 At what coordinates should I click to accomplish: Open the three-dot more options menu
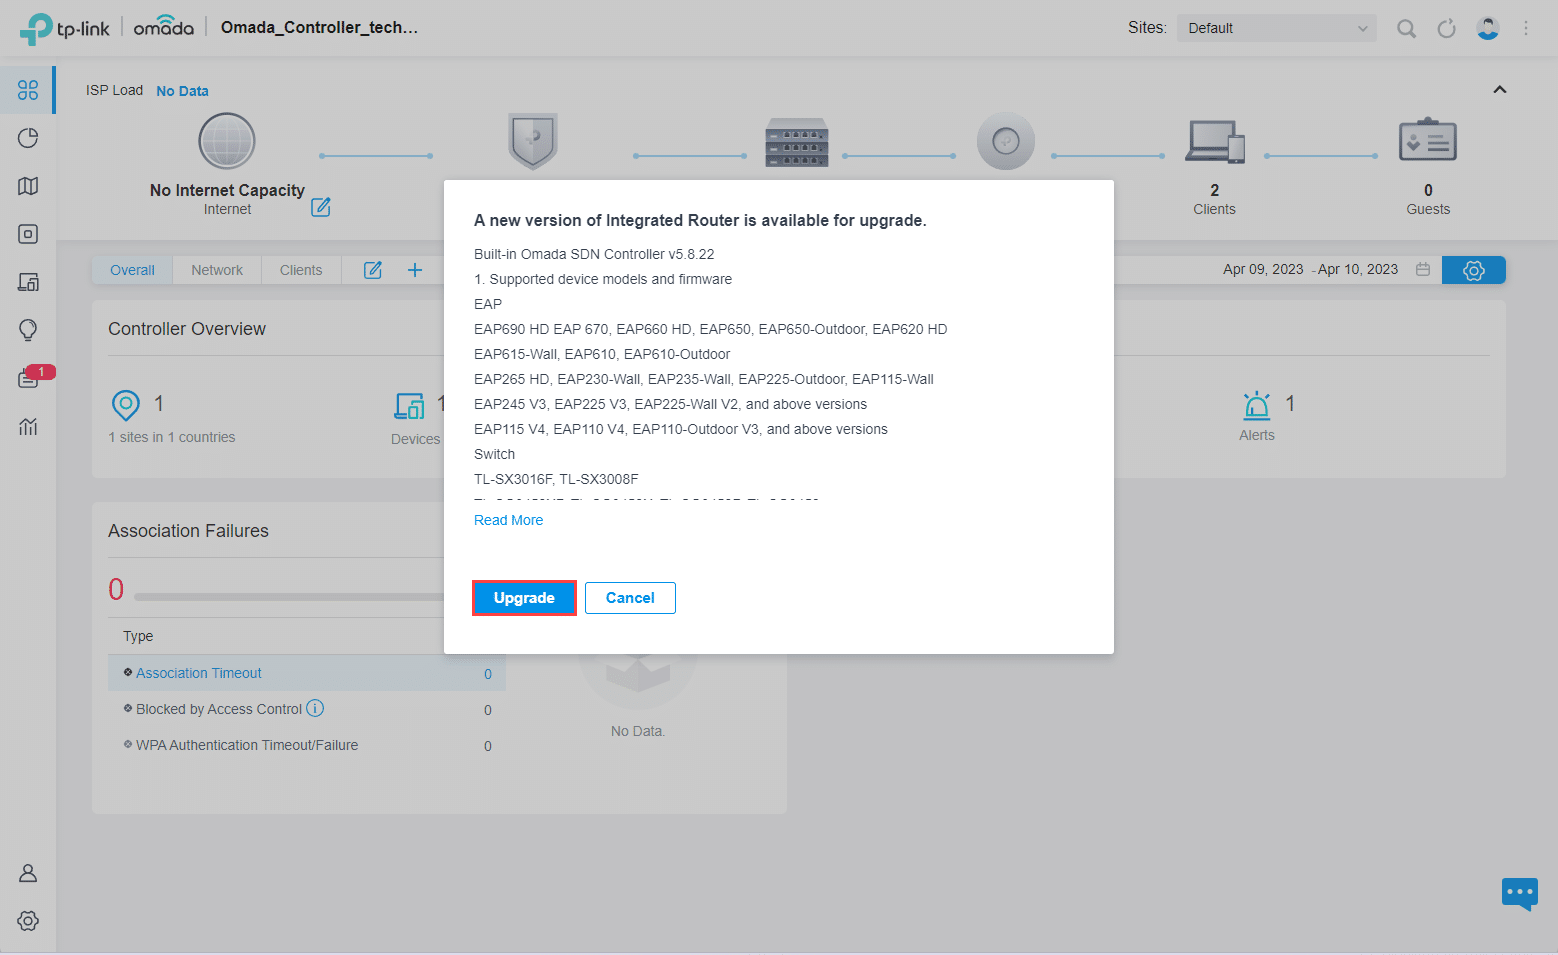click(1526, 28)
